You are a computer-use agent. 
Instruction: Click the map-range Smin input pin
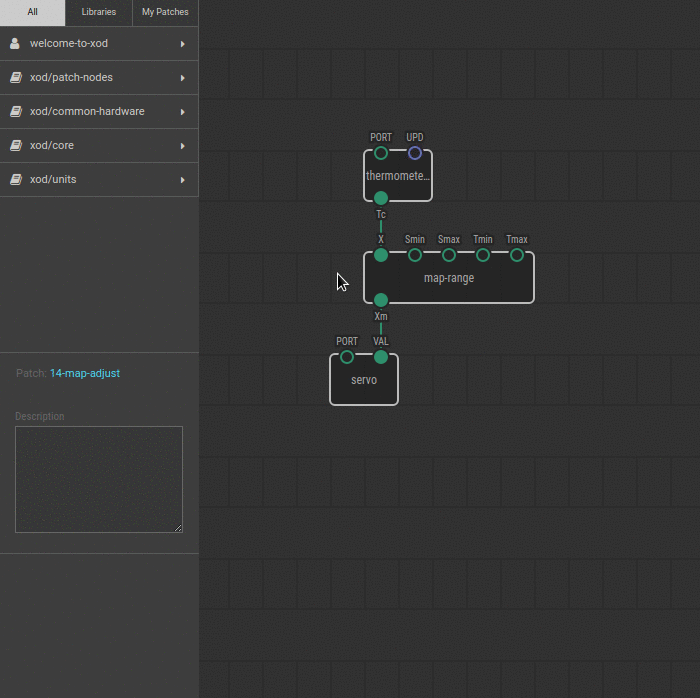[x=415, y=255]
